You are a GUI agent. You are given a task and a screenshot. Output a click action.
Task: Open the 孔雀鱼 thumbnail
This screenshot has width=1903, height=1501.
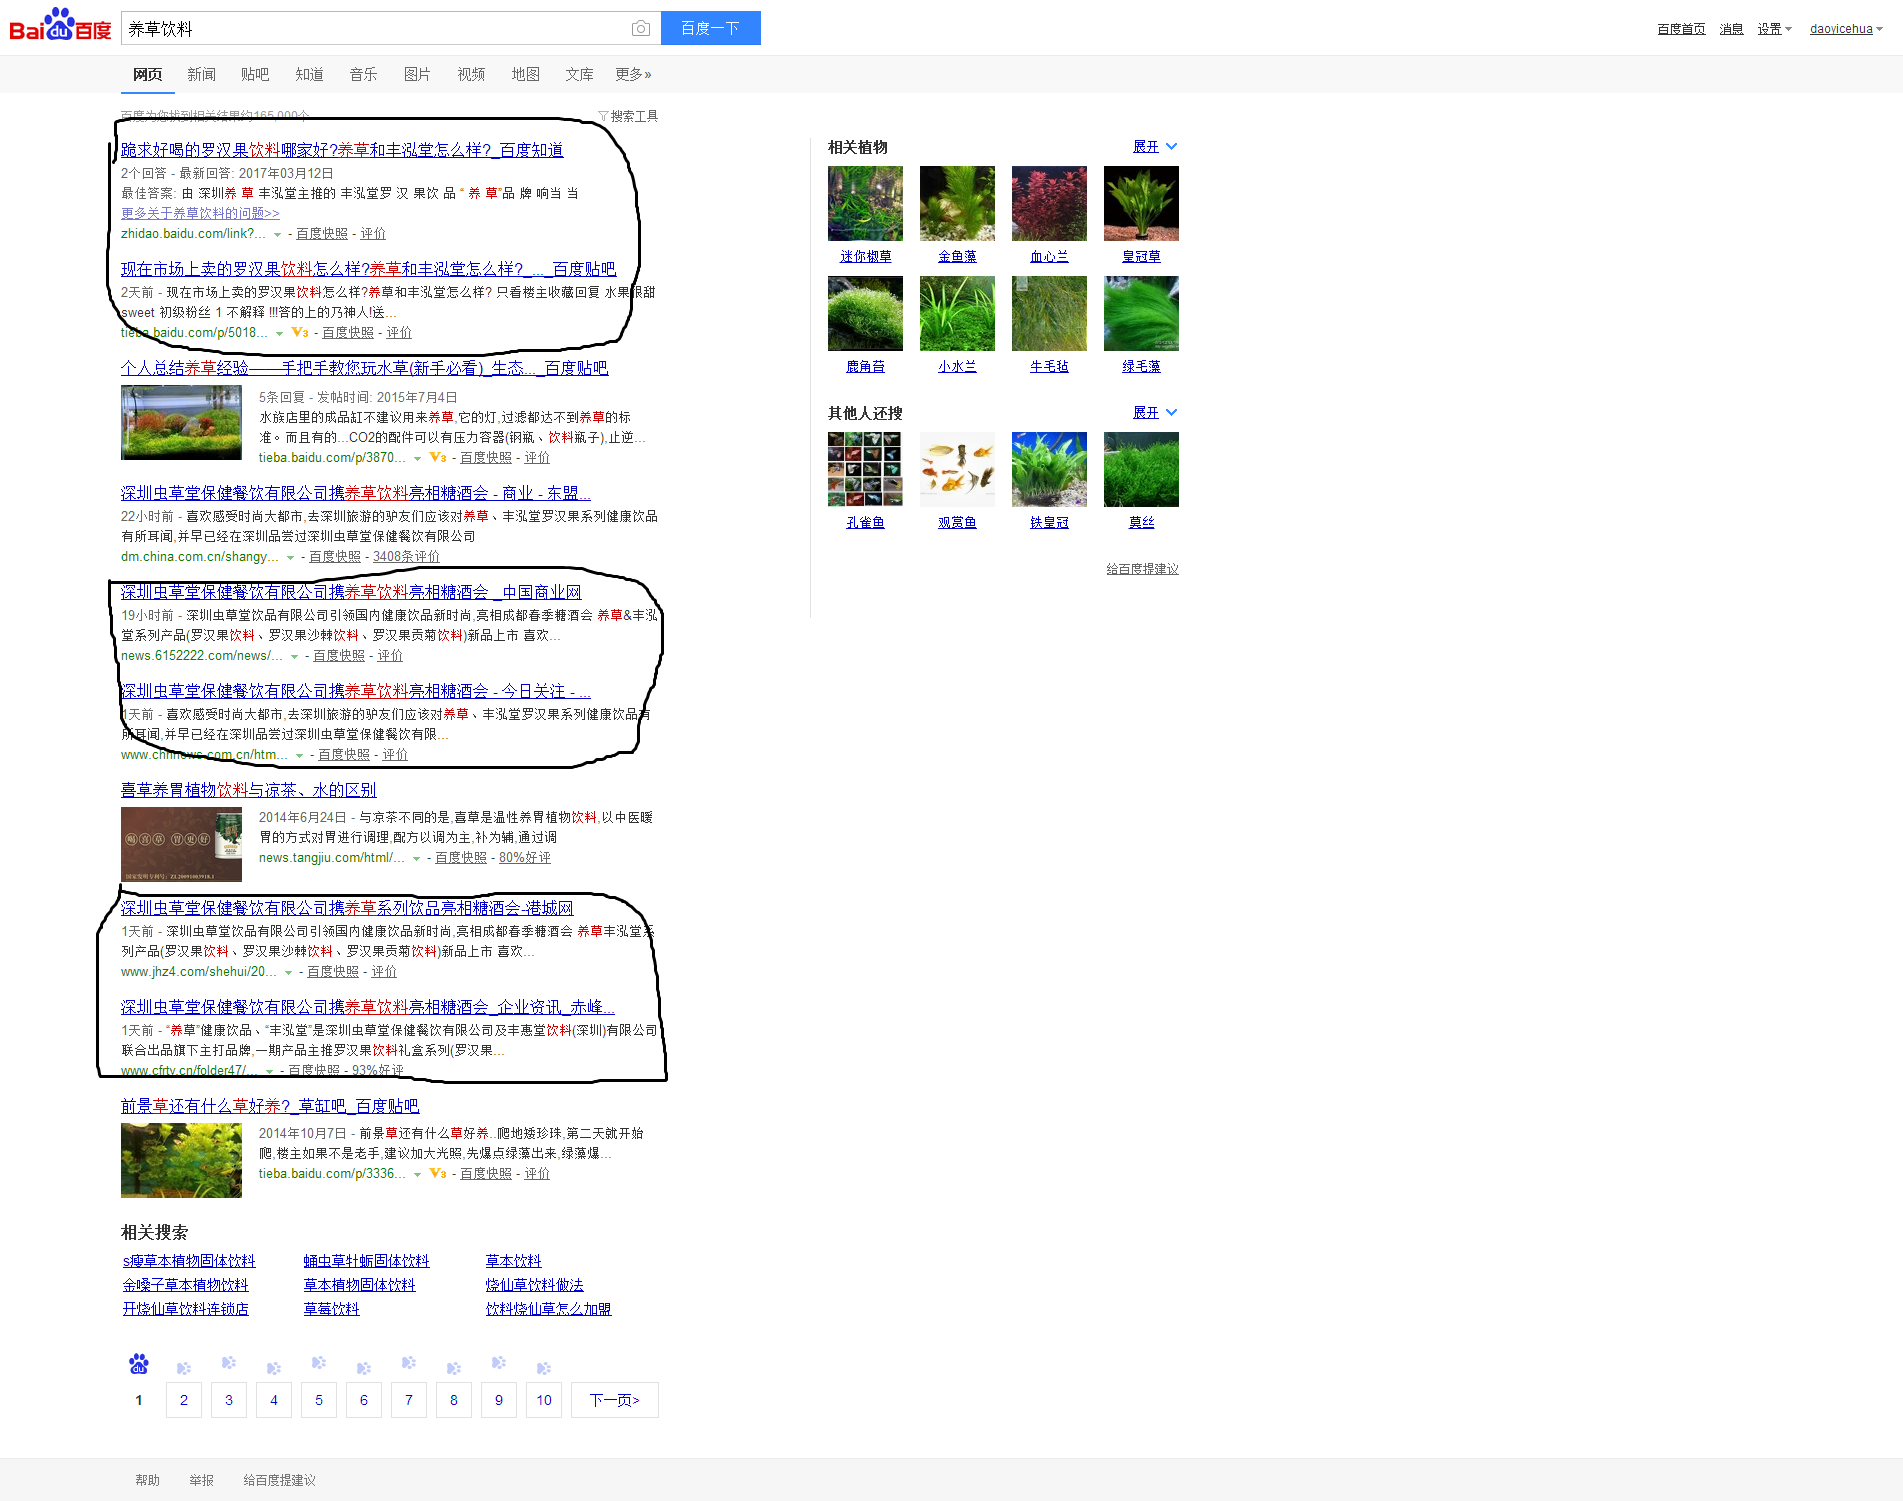[865, 469]
